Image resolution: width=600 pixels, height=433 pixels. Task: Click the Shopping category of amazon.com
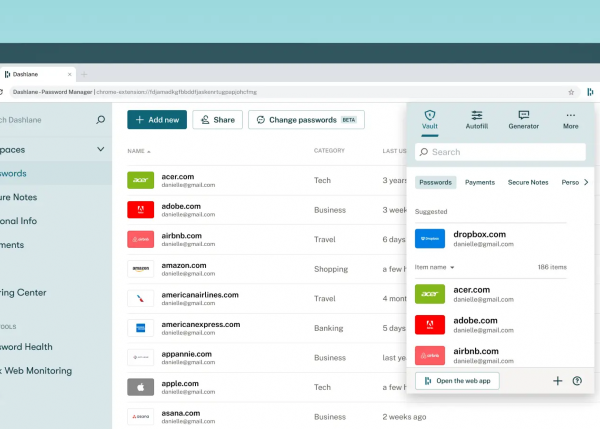(x=331, y=269)
